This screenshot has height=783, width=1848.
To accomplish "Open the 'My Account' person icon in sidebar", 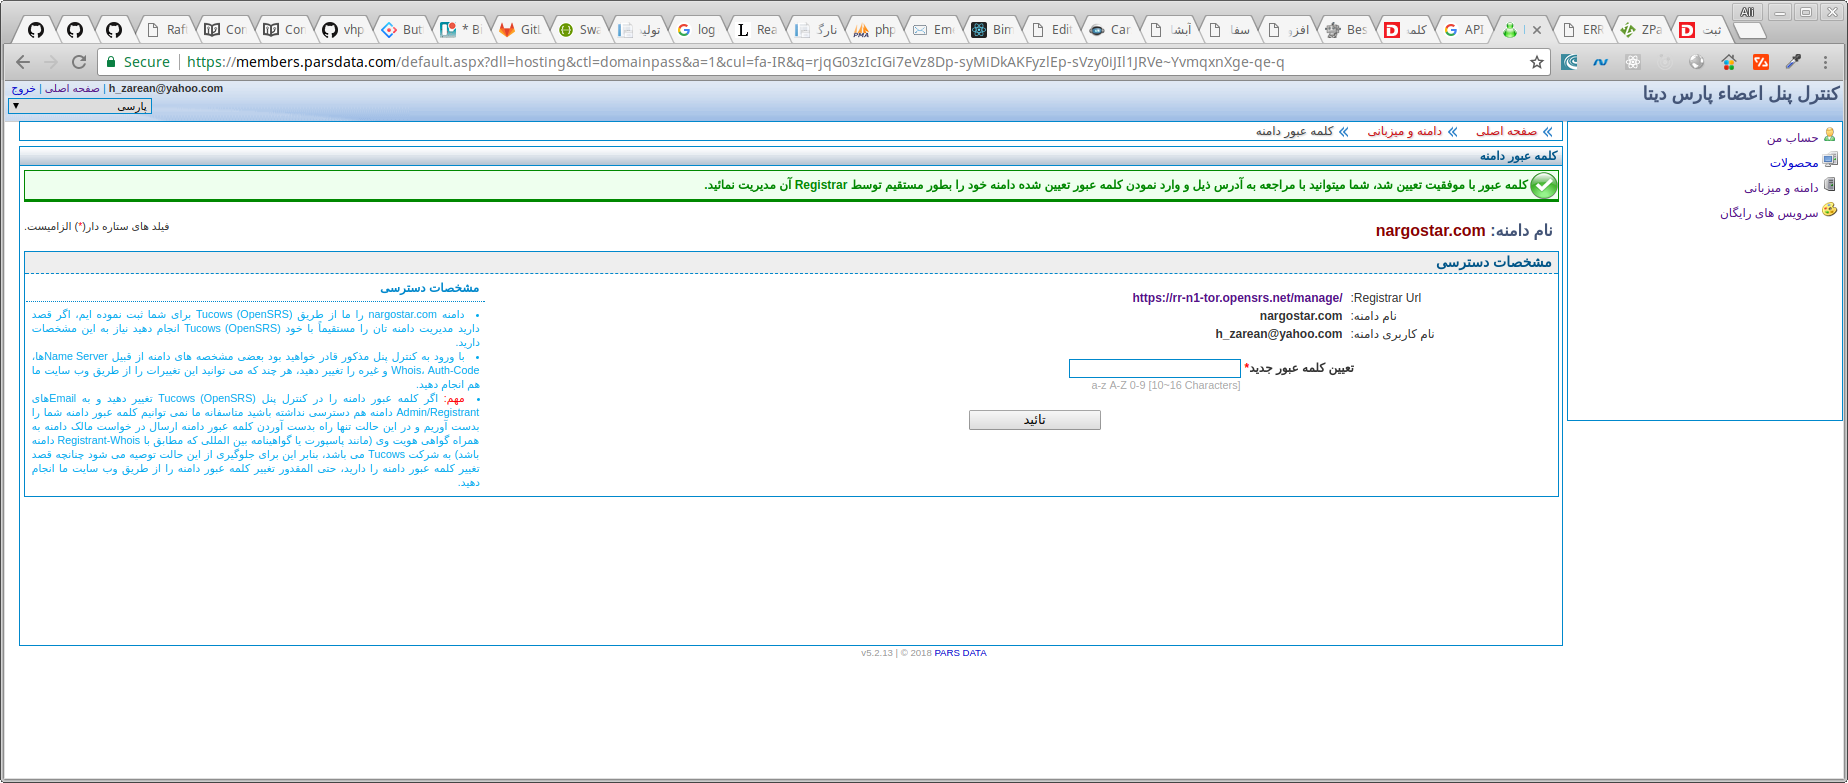I will [1830, 134].
